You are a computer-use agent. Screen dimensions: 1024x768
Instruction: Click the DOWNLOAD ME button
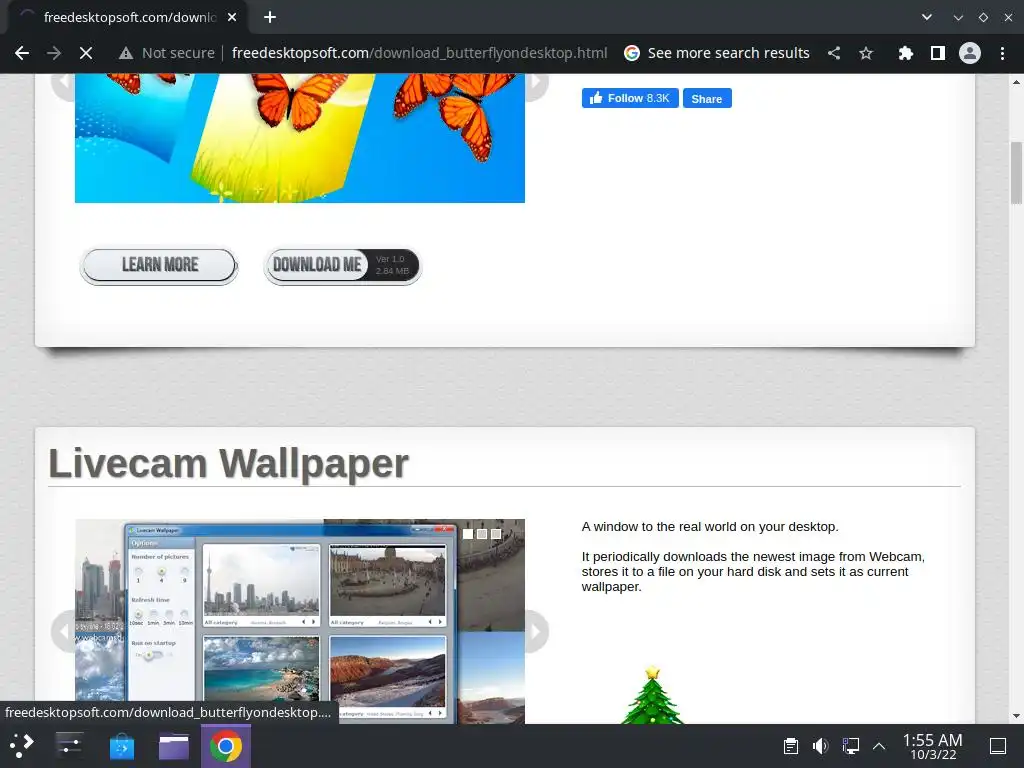(x=342, y=265)
